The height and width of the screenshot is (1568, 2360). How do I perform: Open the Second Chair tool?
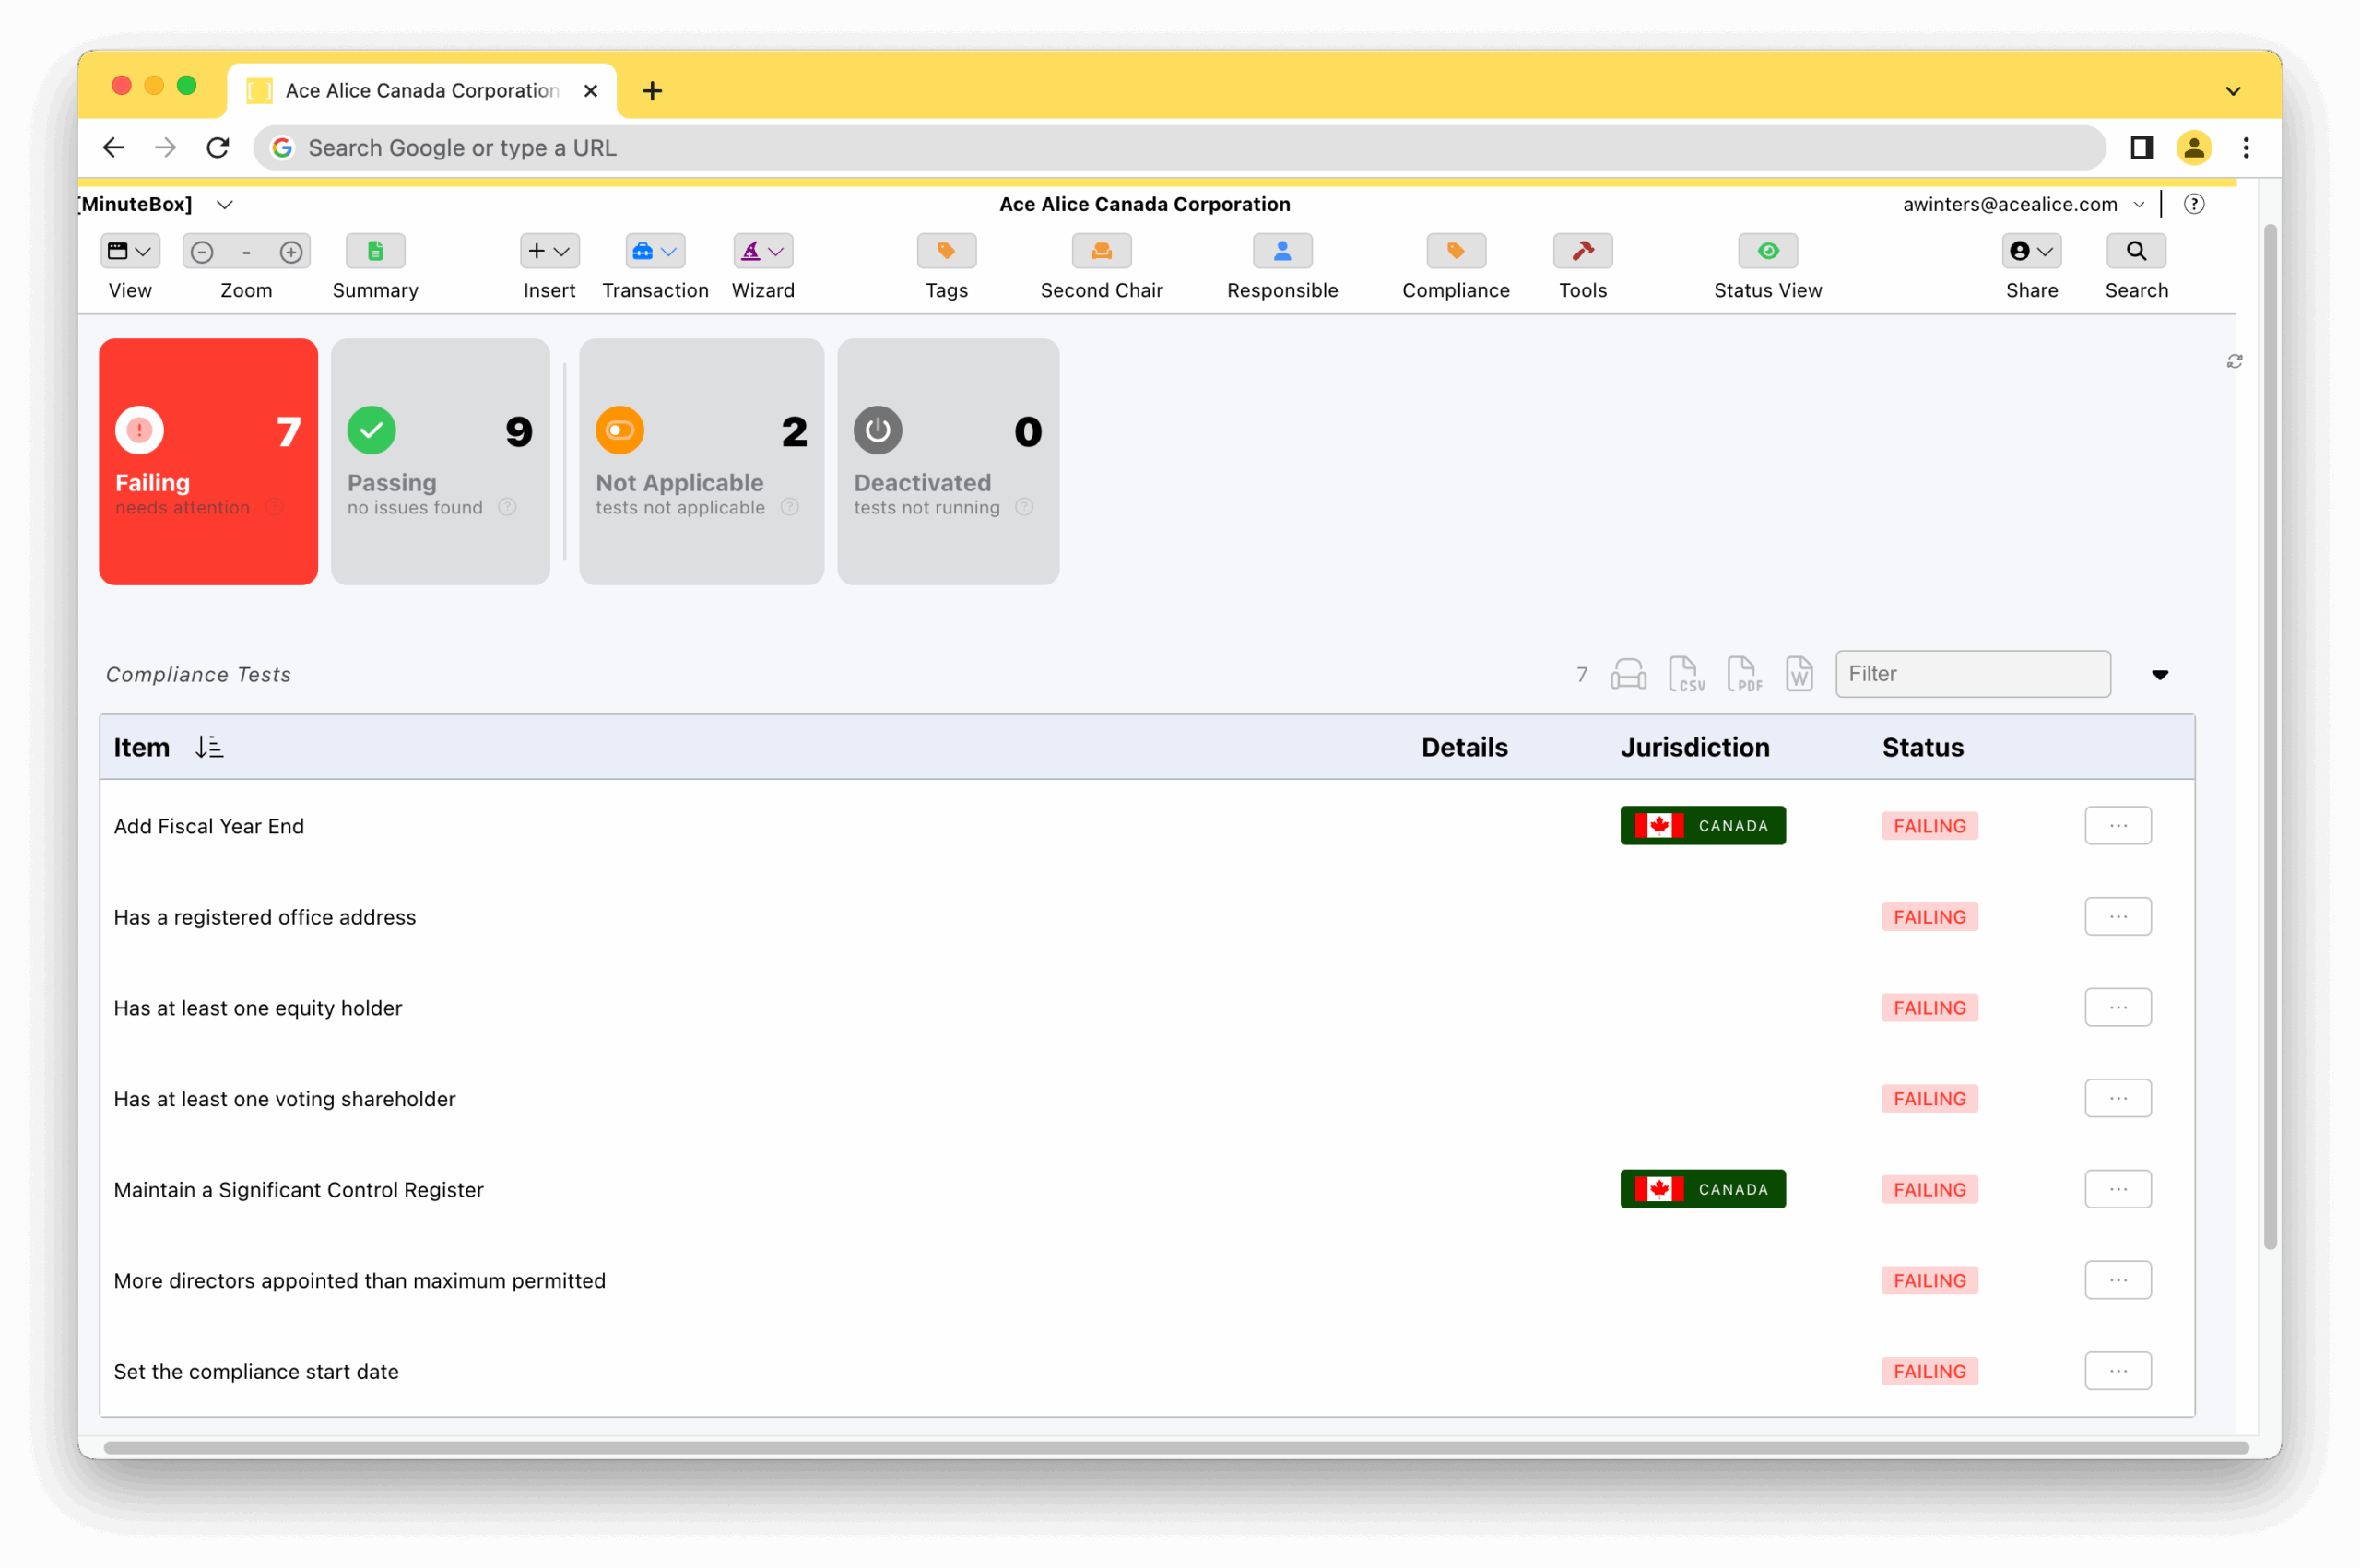coord(1101,251)
